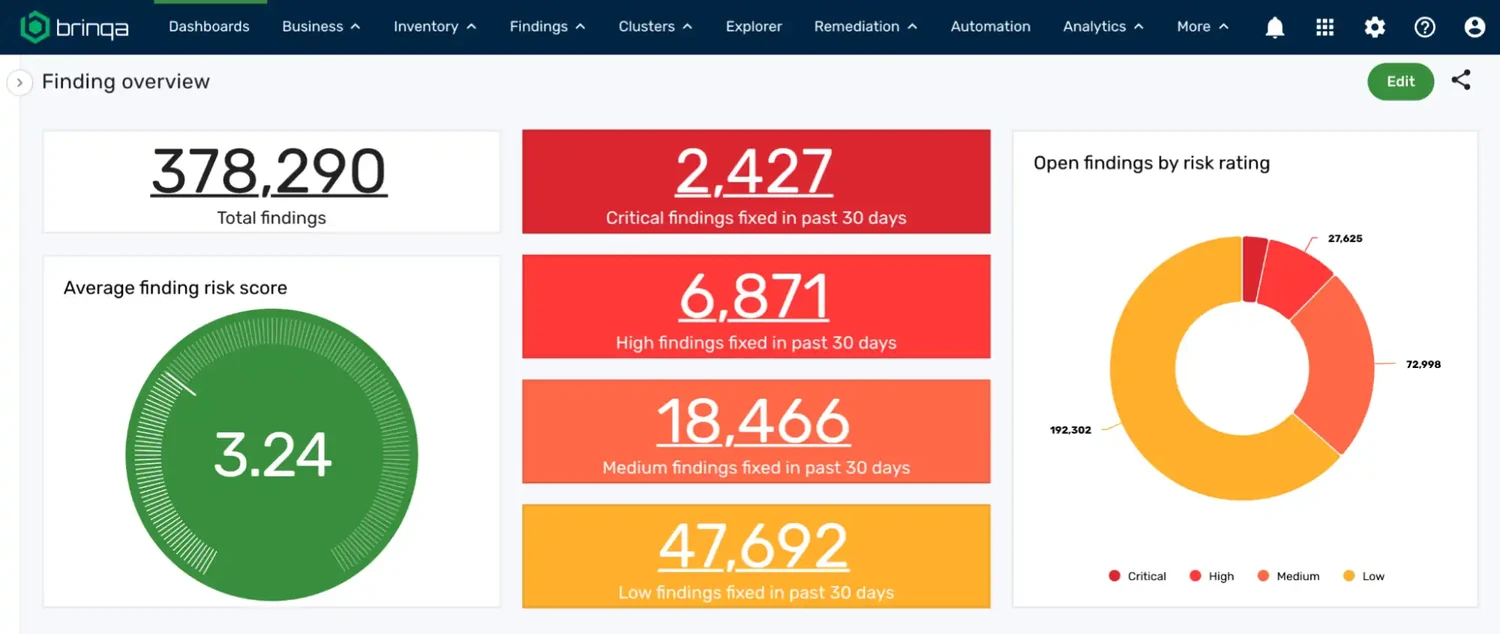Expand the Analytics menu
Image resolution: width=1500 pixels, height=634 pixels.
[1104, 27]
